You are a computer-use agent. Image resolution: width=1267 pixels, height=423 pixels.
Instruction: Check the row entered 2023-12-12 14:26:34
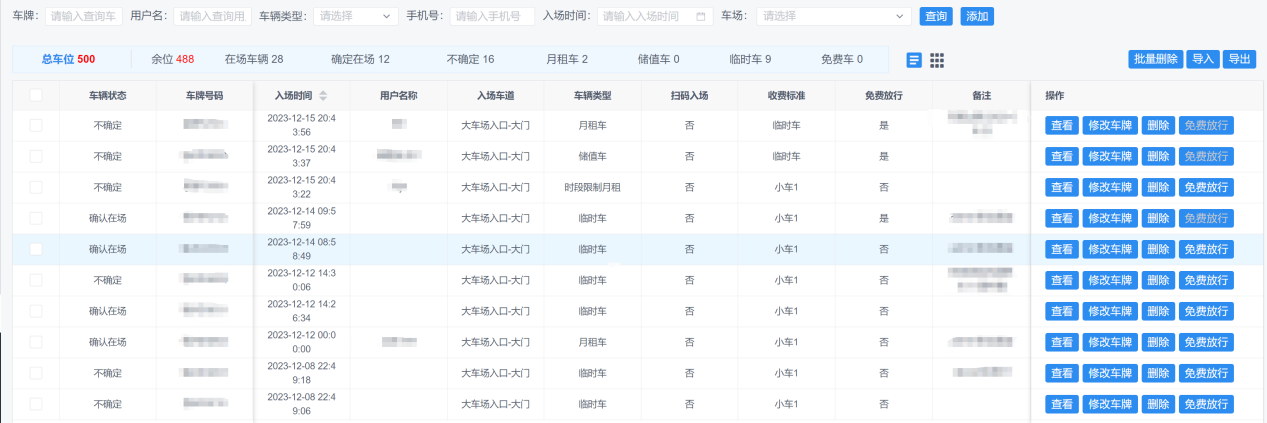click(36, 311)
